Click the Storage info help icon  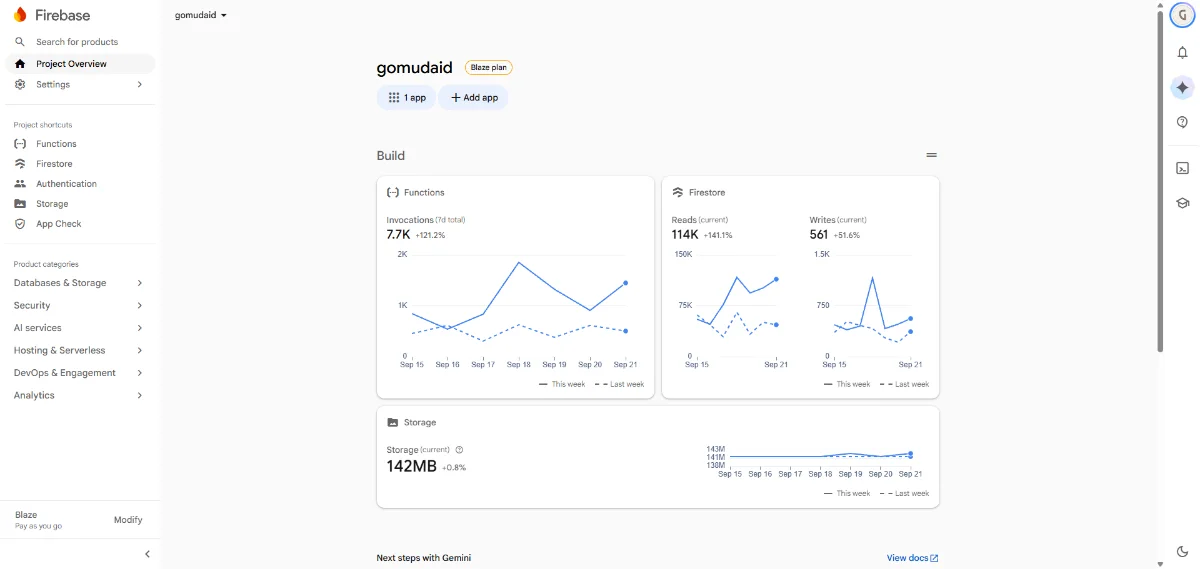click(459, 450)
